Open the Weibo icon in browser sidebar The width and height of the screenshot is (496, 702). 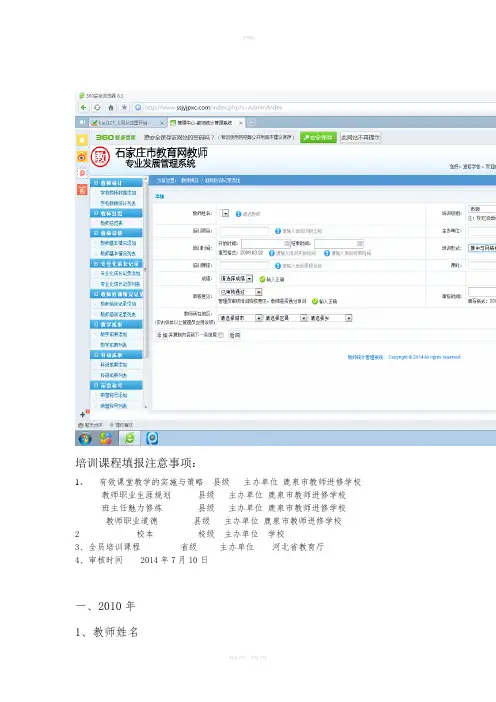[82, 156]
